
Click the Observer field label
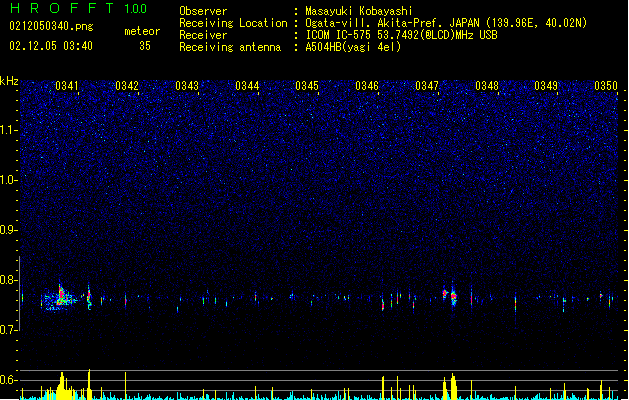click(x=203, y=11)
